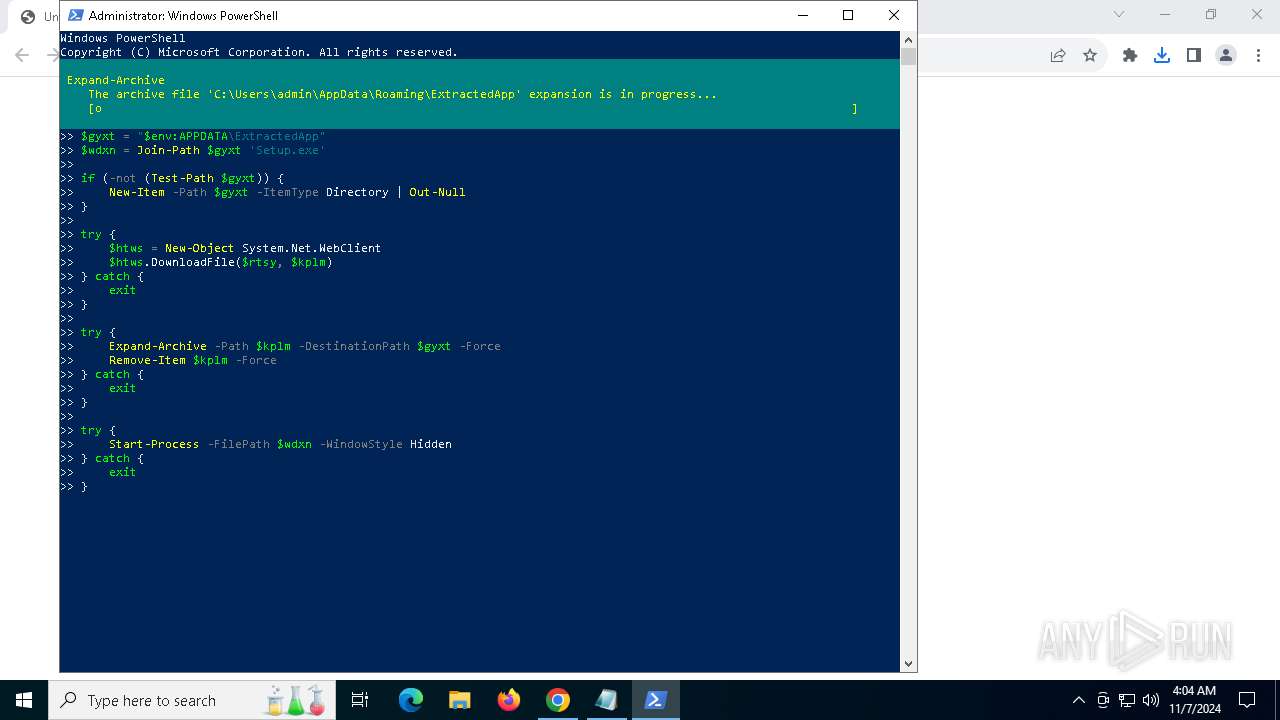
Task: Close the PowerShell window
Action: 894,15
